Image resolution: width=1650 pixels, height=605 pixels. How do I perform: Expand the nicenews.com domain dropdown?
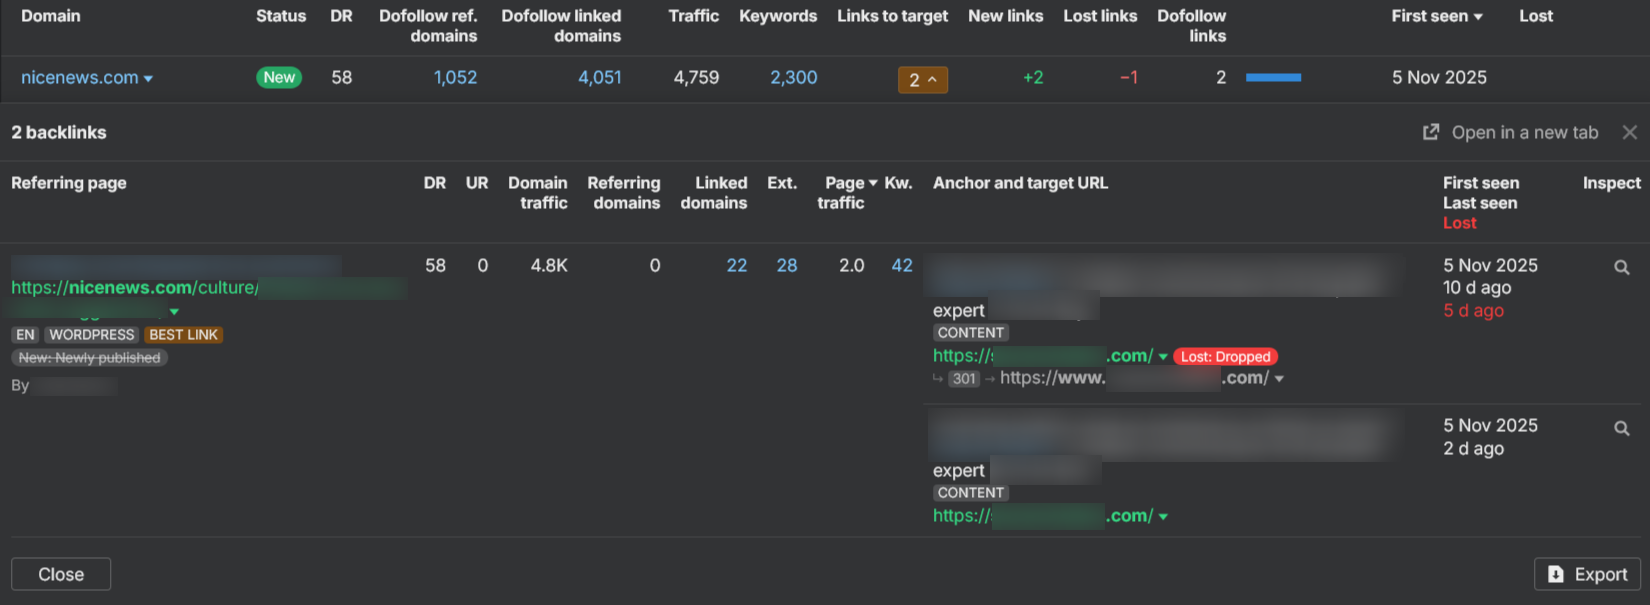pos(148,78)
